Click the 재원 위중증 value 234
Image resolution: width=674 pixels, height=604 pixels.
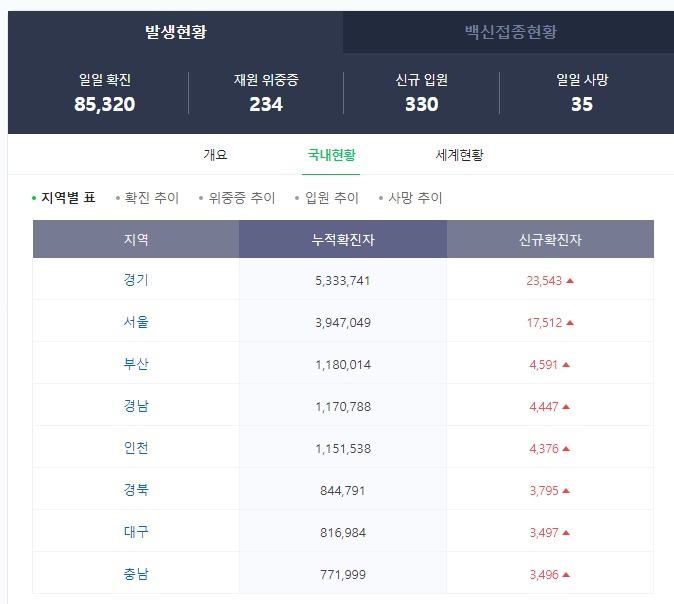(x=266, y=104)
